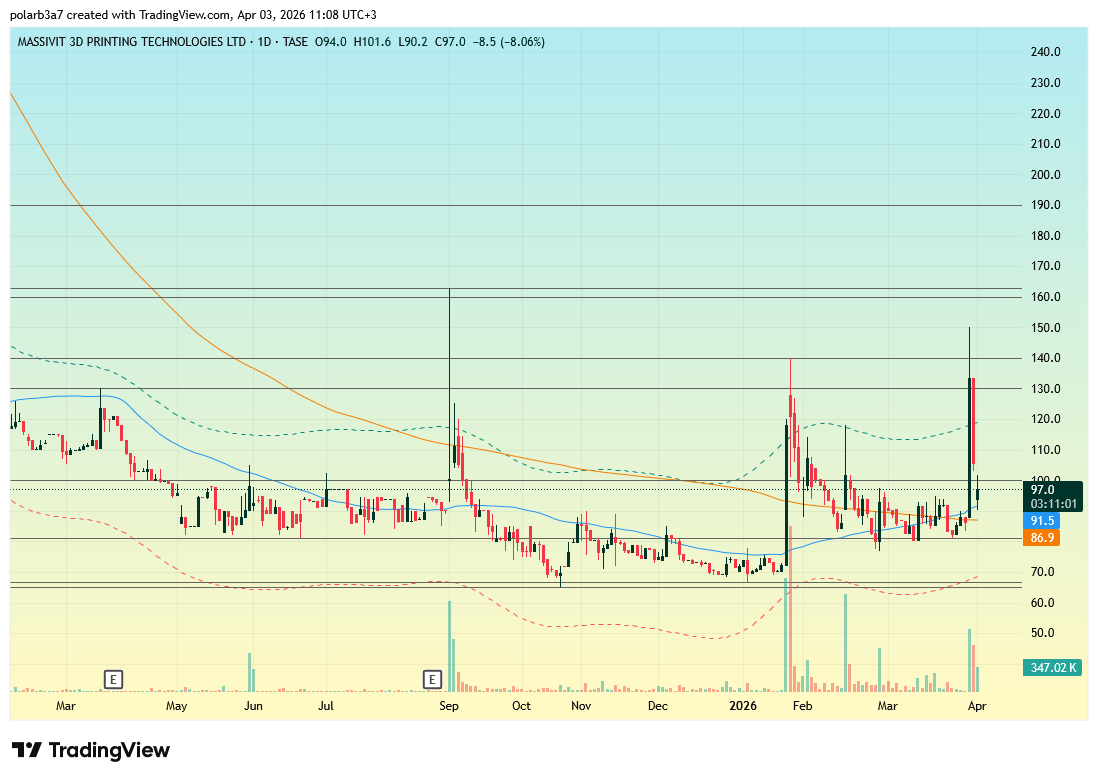
Task: Click the volume label 347.02 K
Action: pyautogui.click(x=1052, y=667)
